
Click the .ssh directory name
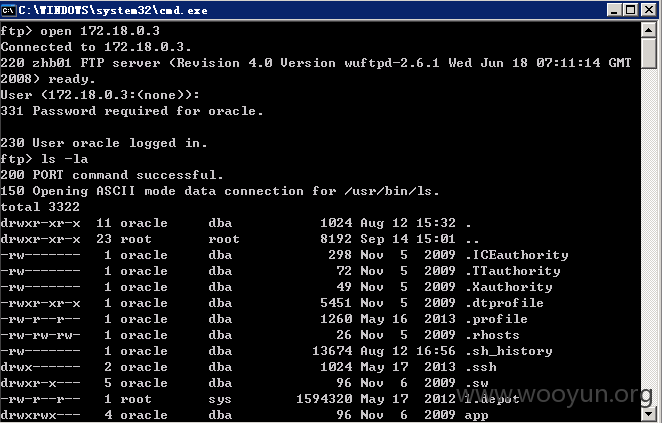[x=481, y=367]
